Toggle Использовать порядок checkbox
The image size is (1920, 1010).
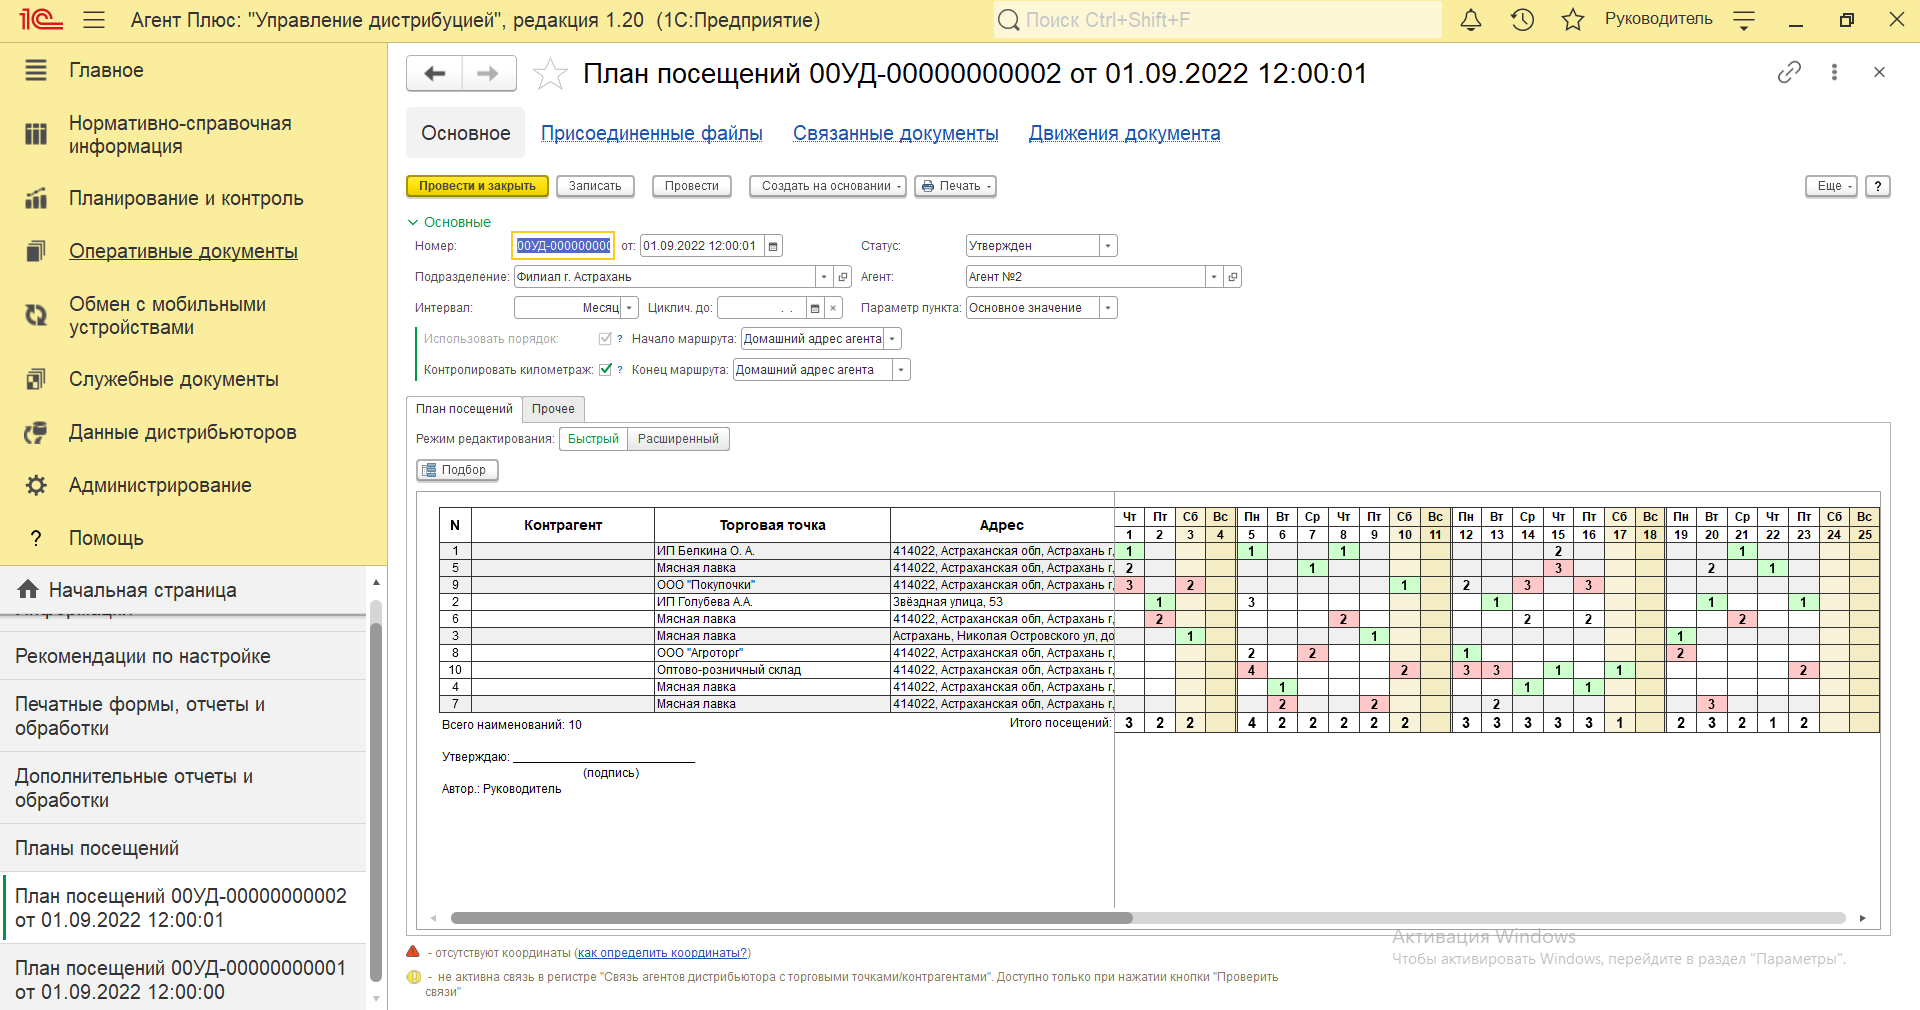(x=605, y=338)
